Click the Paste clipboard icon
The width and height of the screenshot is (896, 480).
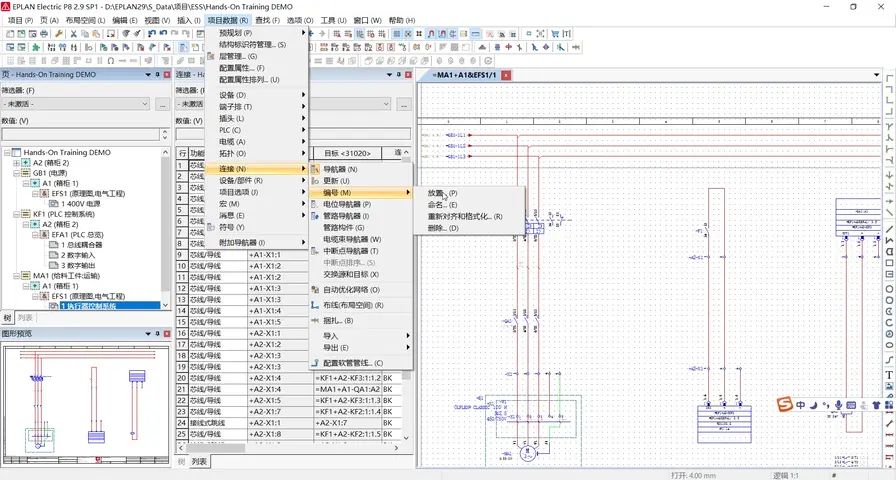[x=97, y=34]
